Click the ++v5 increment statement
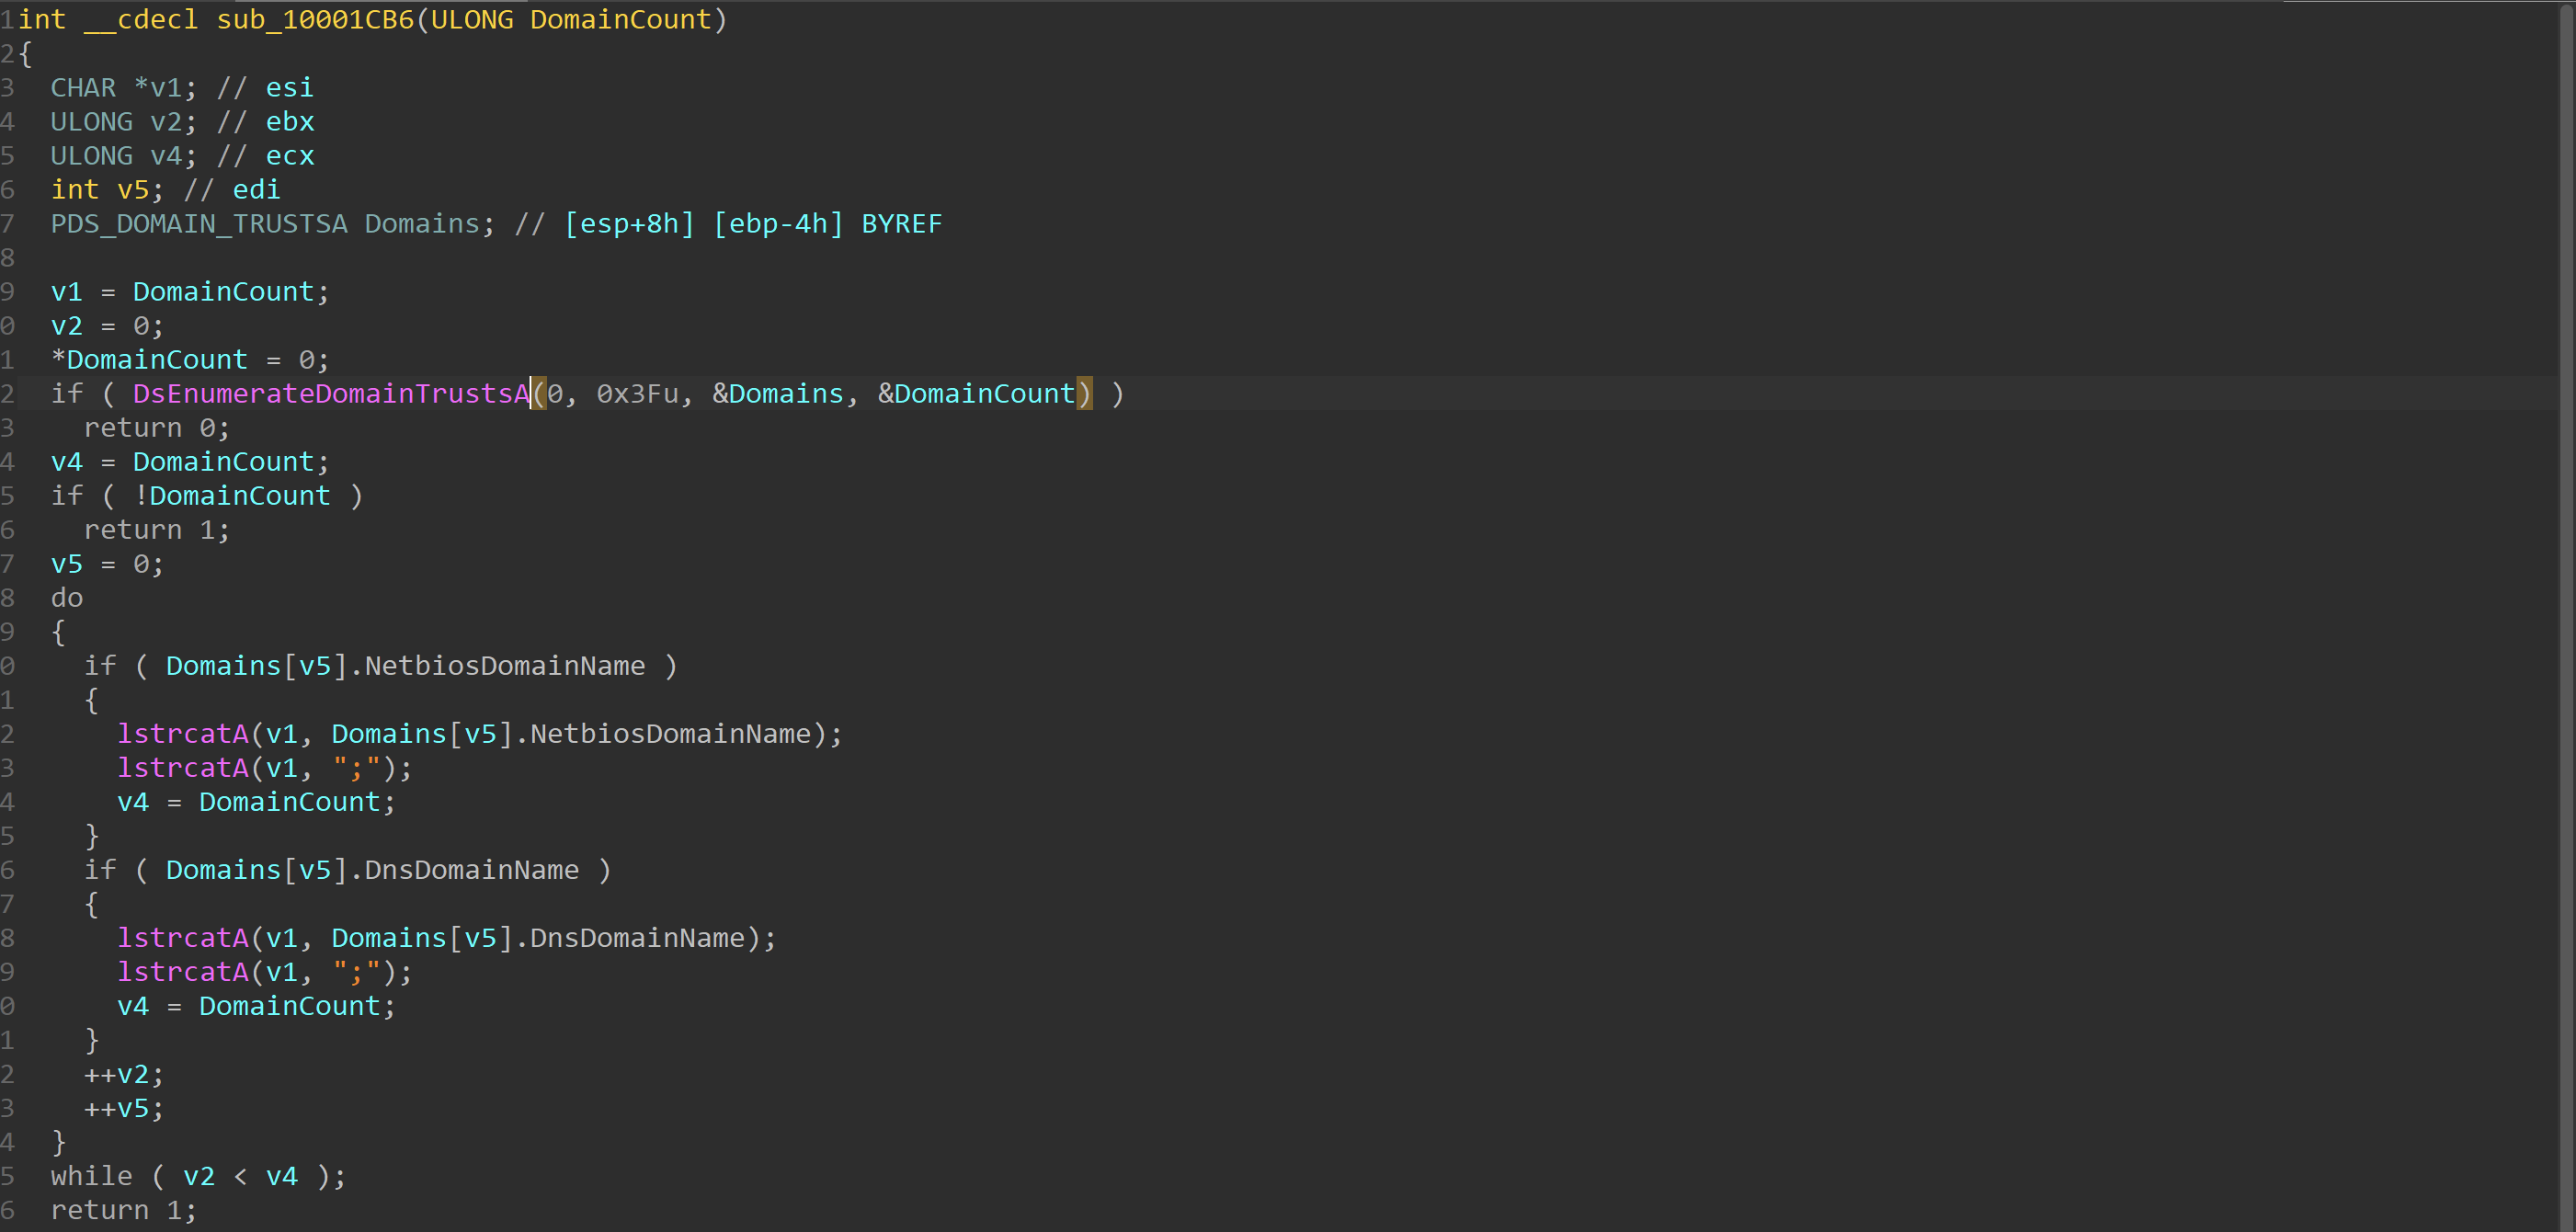This screenshot has width=2576, height=1232. (x=124, y=1108)
